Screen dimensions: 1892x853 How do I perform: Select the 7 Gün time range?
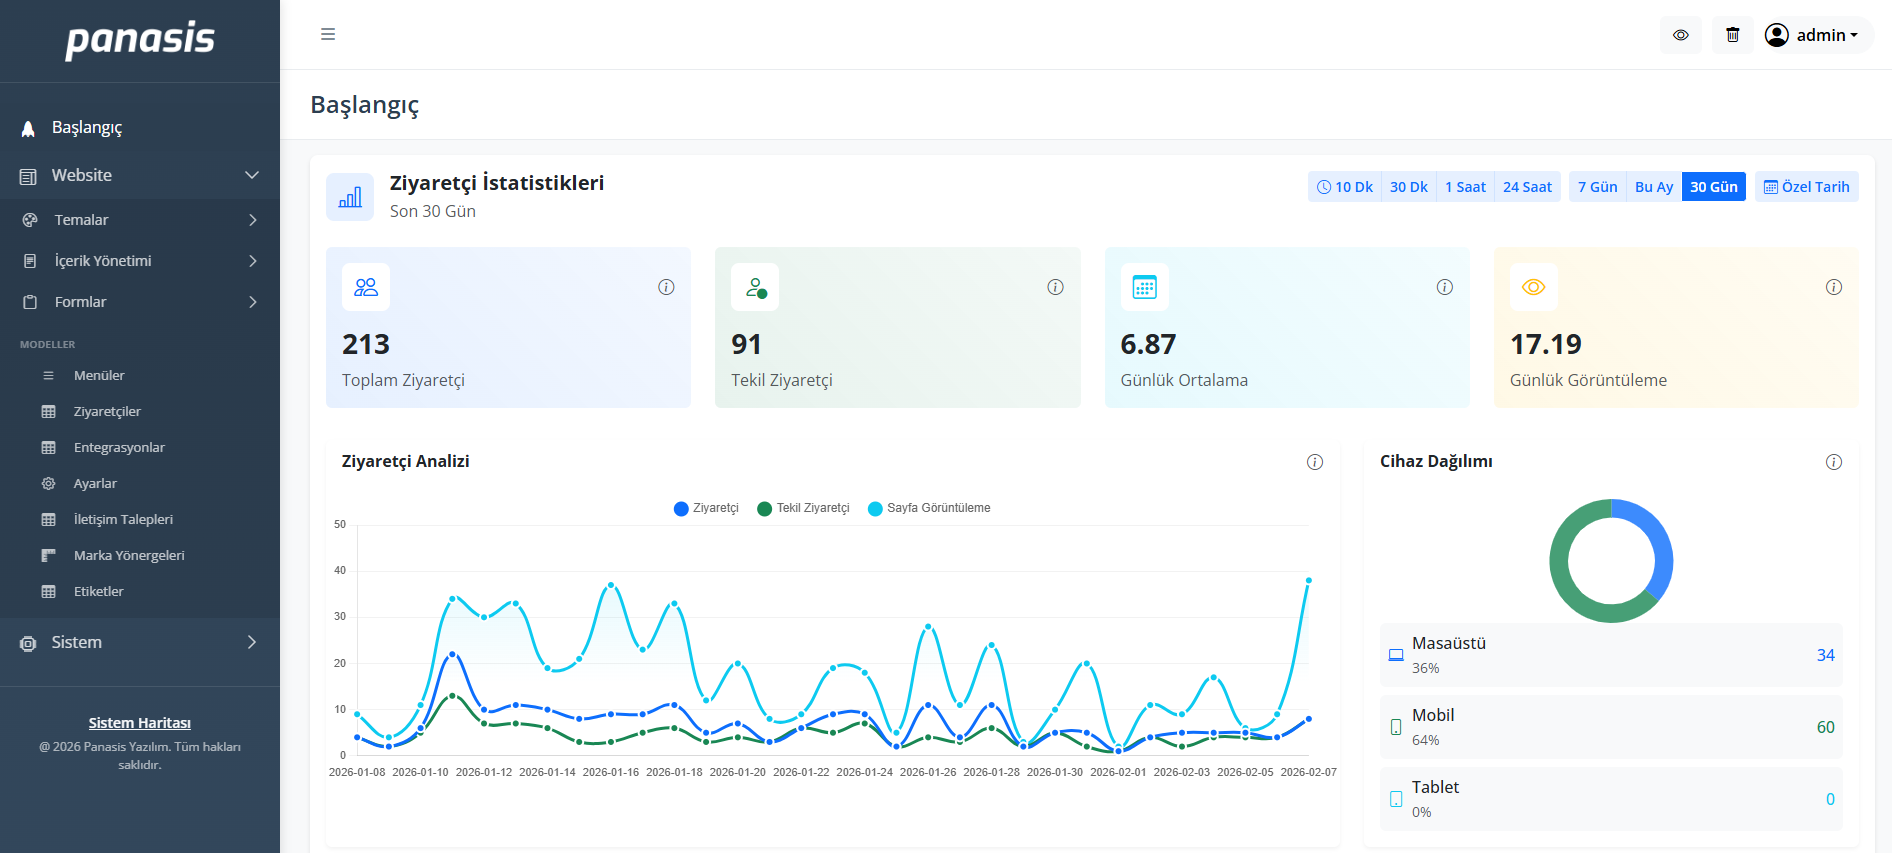tap(1597, 187)
